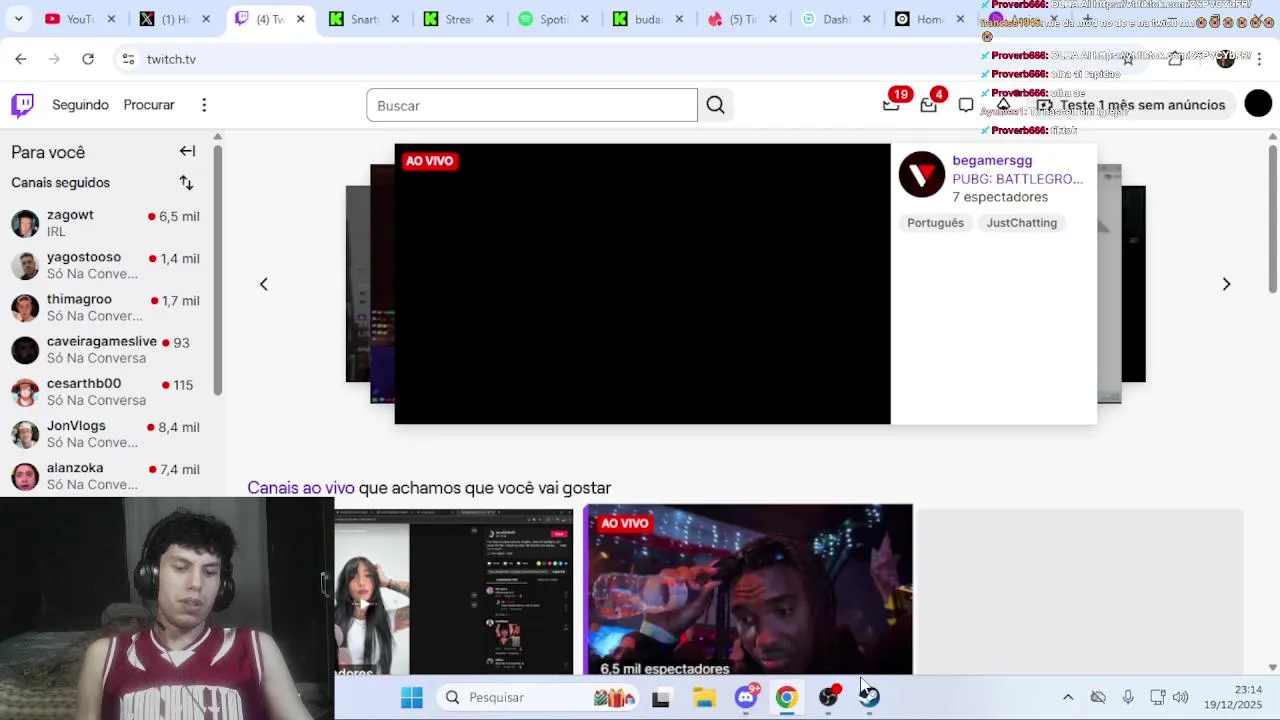Sort followed channels with arrows icon
This screenshot has height=720, width=1280.
coord(186,182)
